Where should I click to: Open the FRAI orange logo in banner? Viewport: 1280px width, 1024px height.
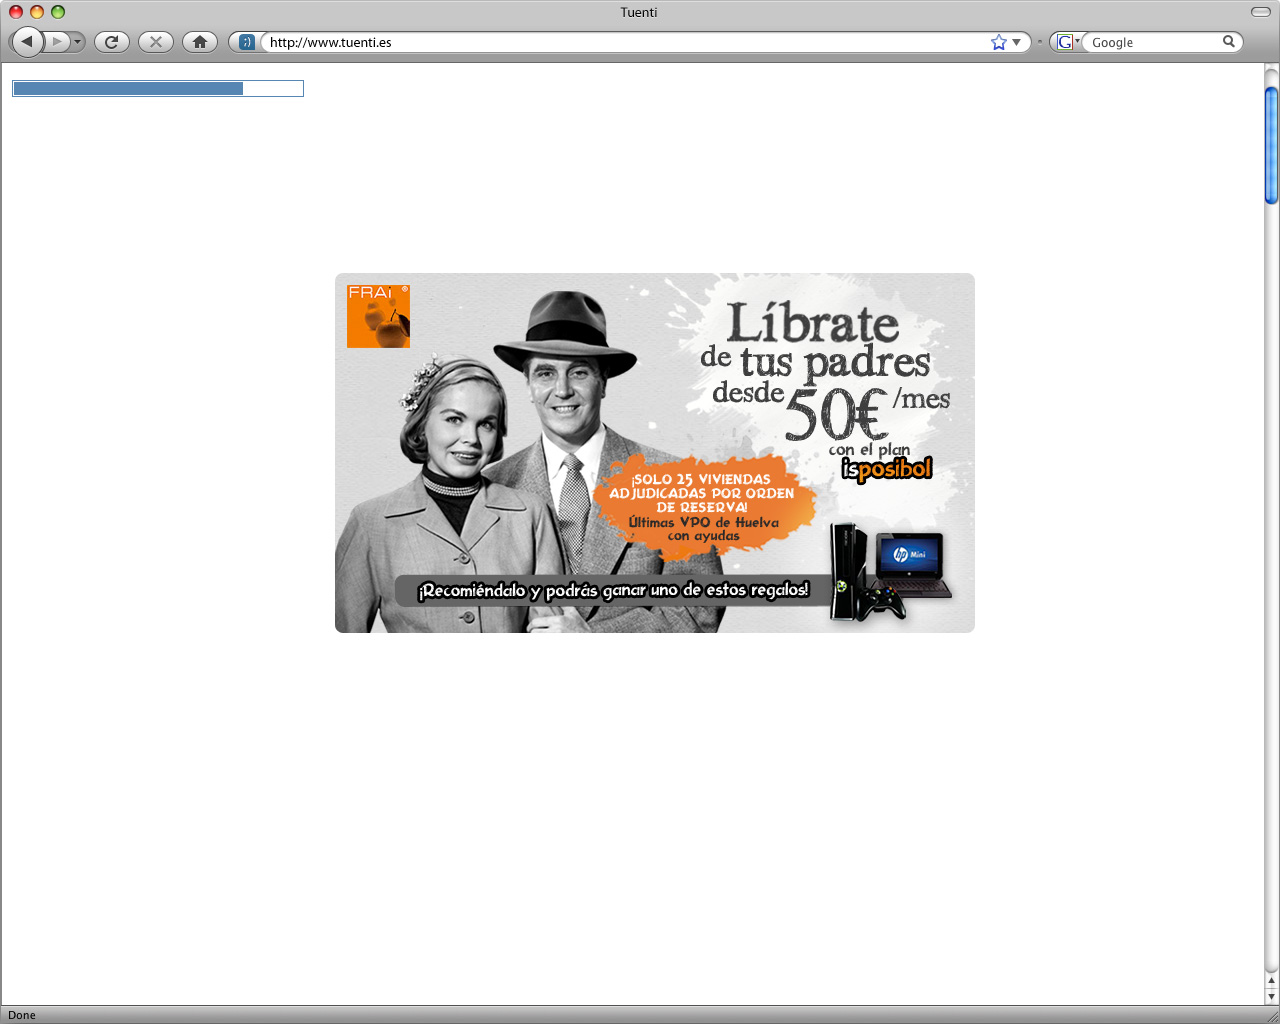click(x=378, y=316)
